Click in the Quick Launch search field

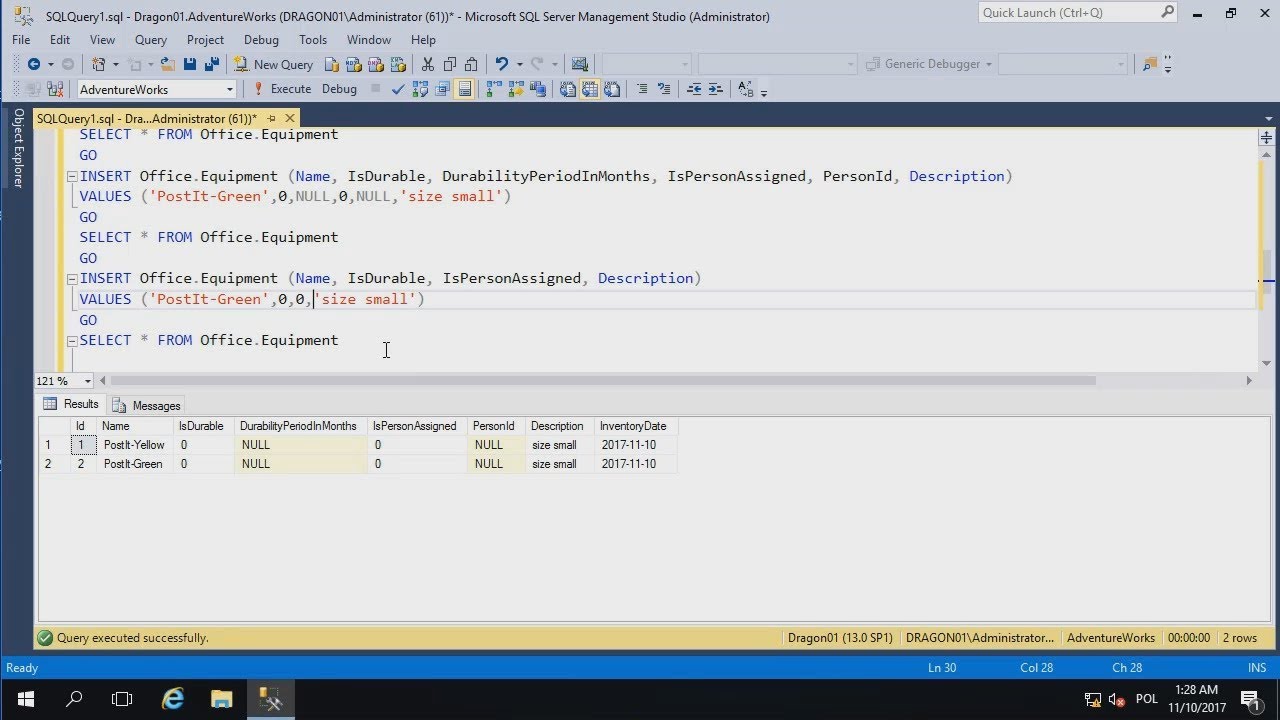[x=1069, y=13]
